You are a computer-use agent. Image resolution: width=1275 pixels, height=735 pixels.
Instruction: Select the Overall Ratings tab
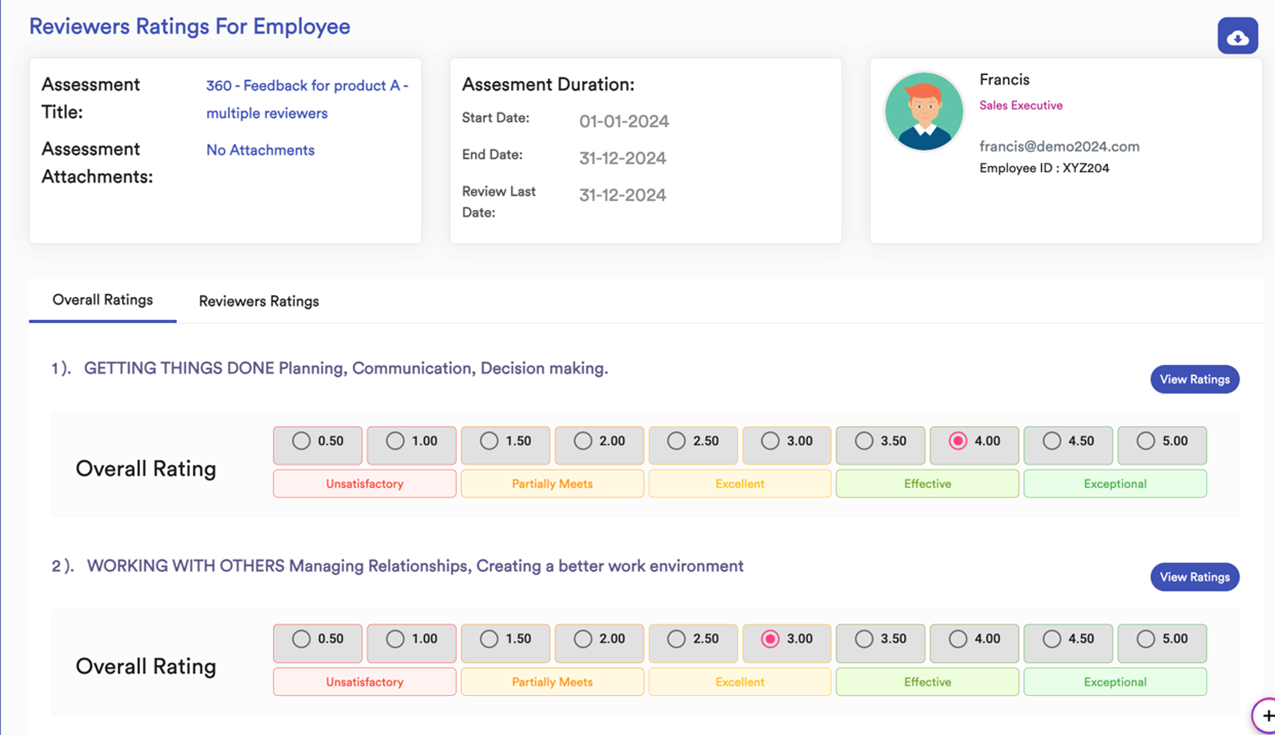coord(102,300)
